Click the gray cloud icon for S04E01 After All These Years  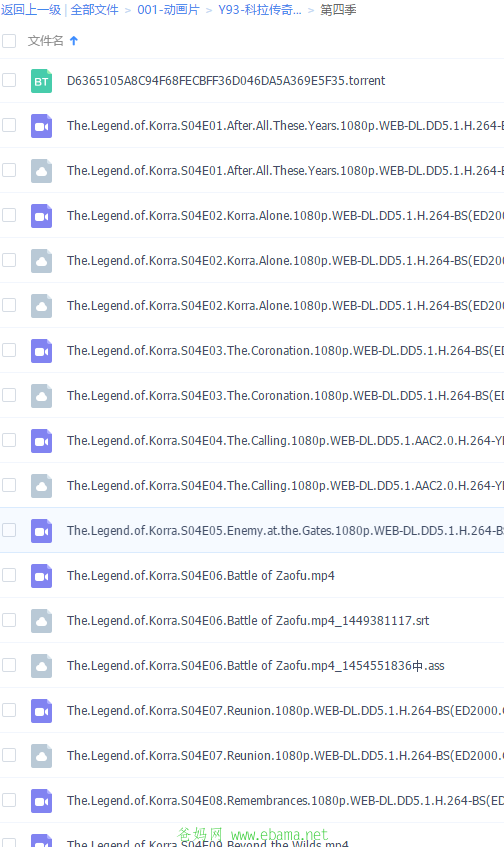pyautogui.click(x=42, y=171)
